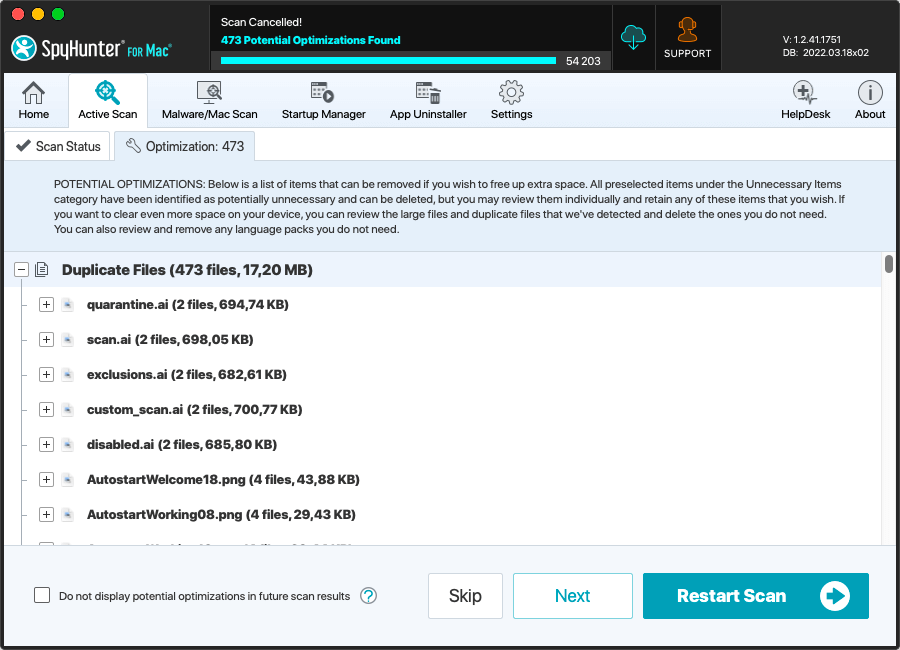Expand the custom_scan.ai file group

tap(46, 410)
